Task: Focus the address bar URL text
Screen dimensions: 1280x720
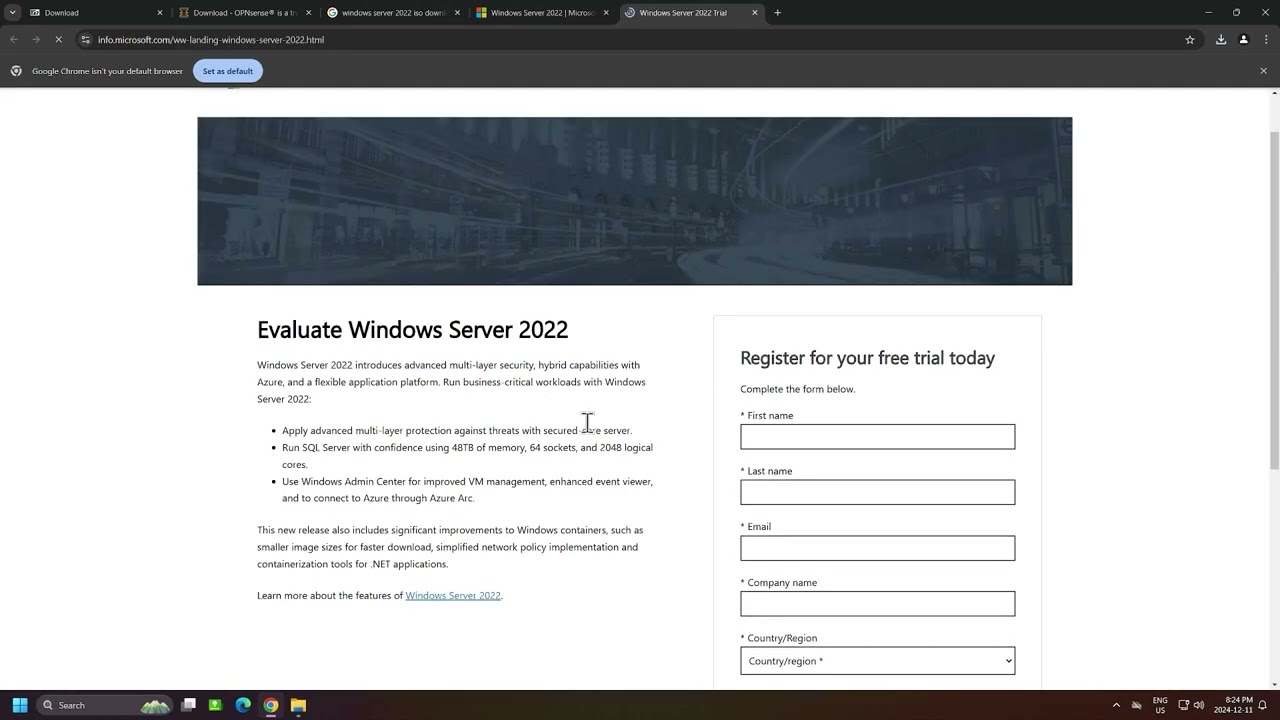Action: [211, 40]
